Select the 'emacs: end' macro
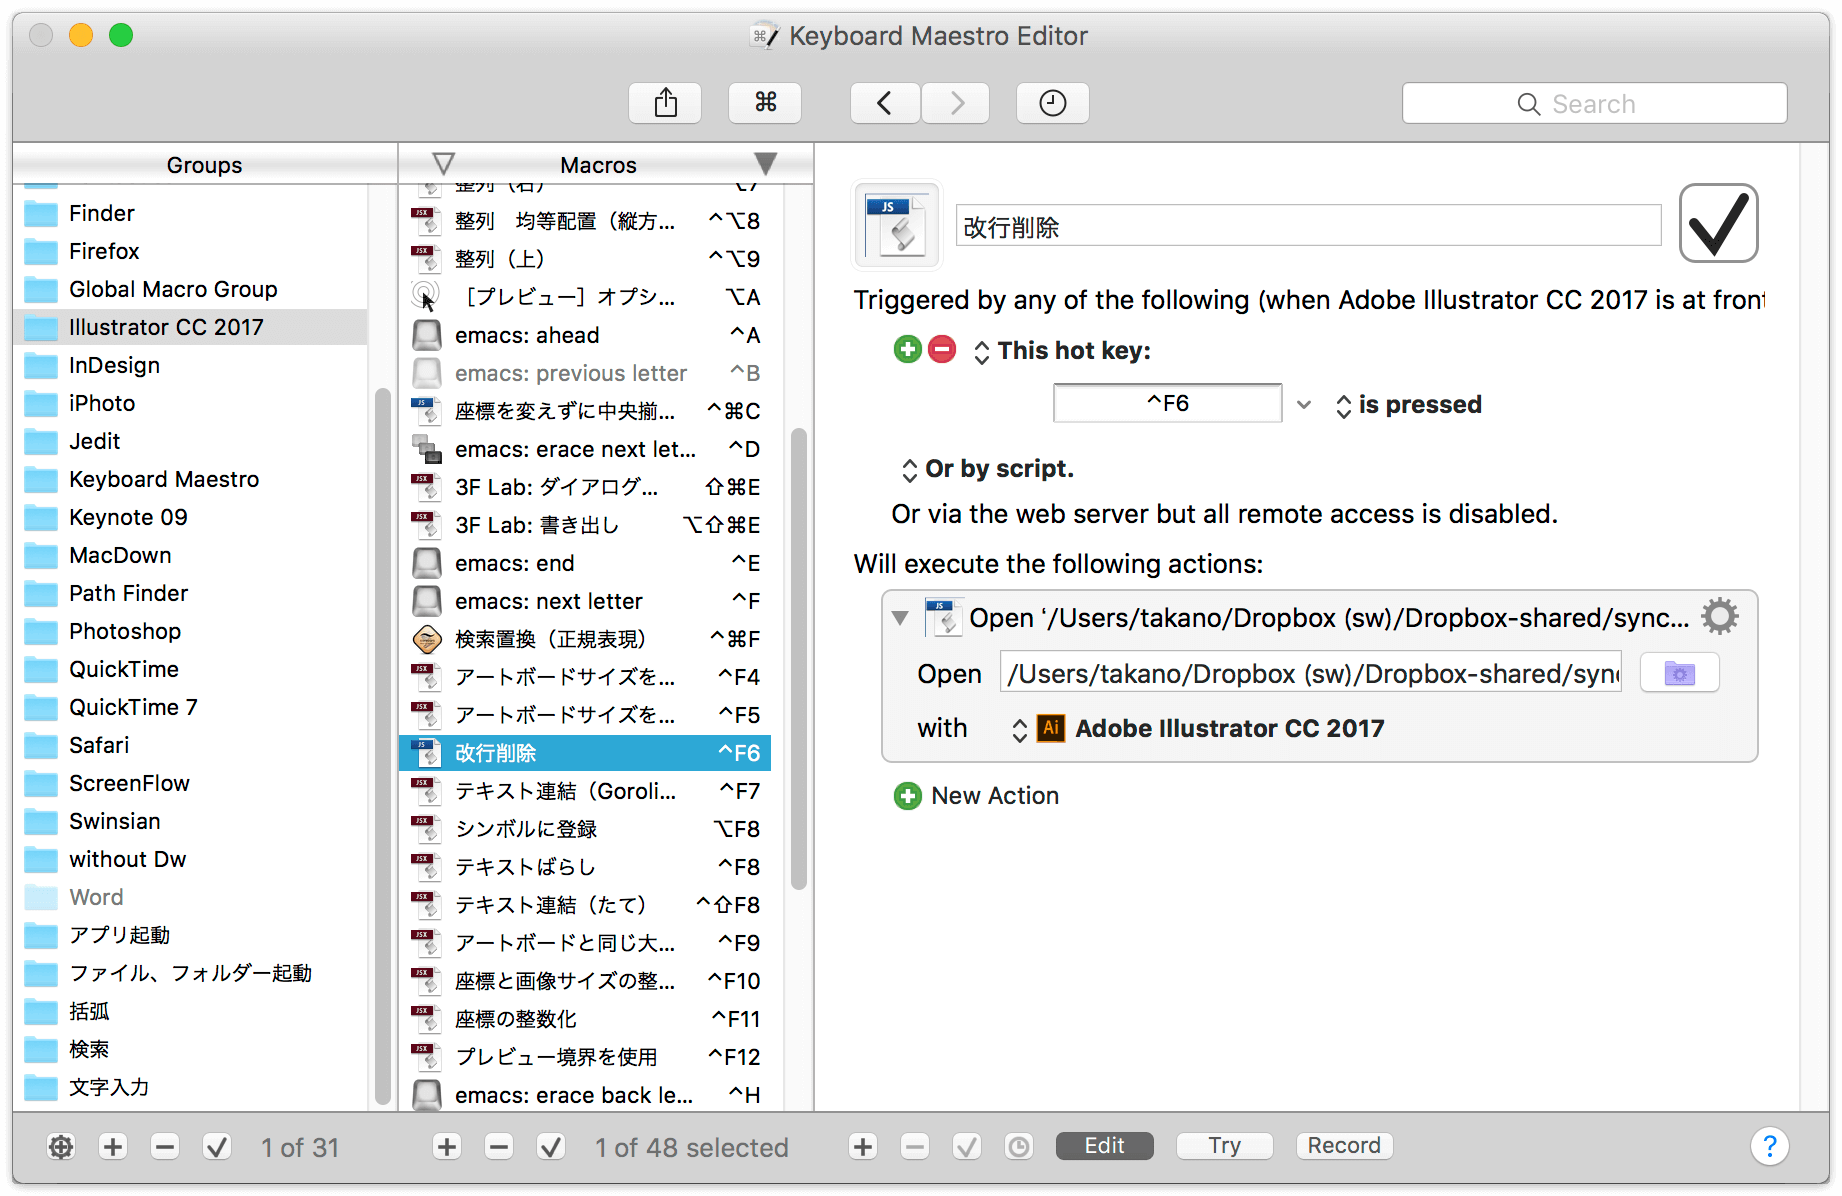 (585, 563)
